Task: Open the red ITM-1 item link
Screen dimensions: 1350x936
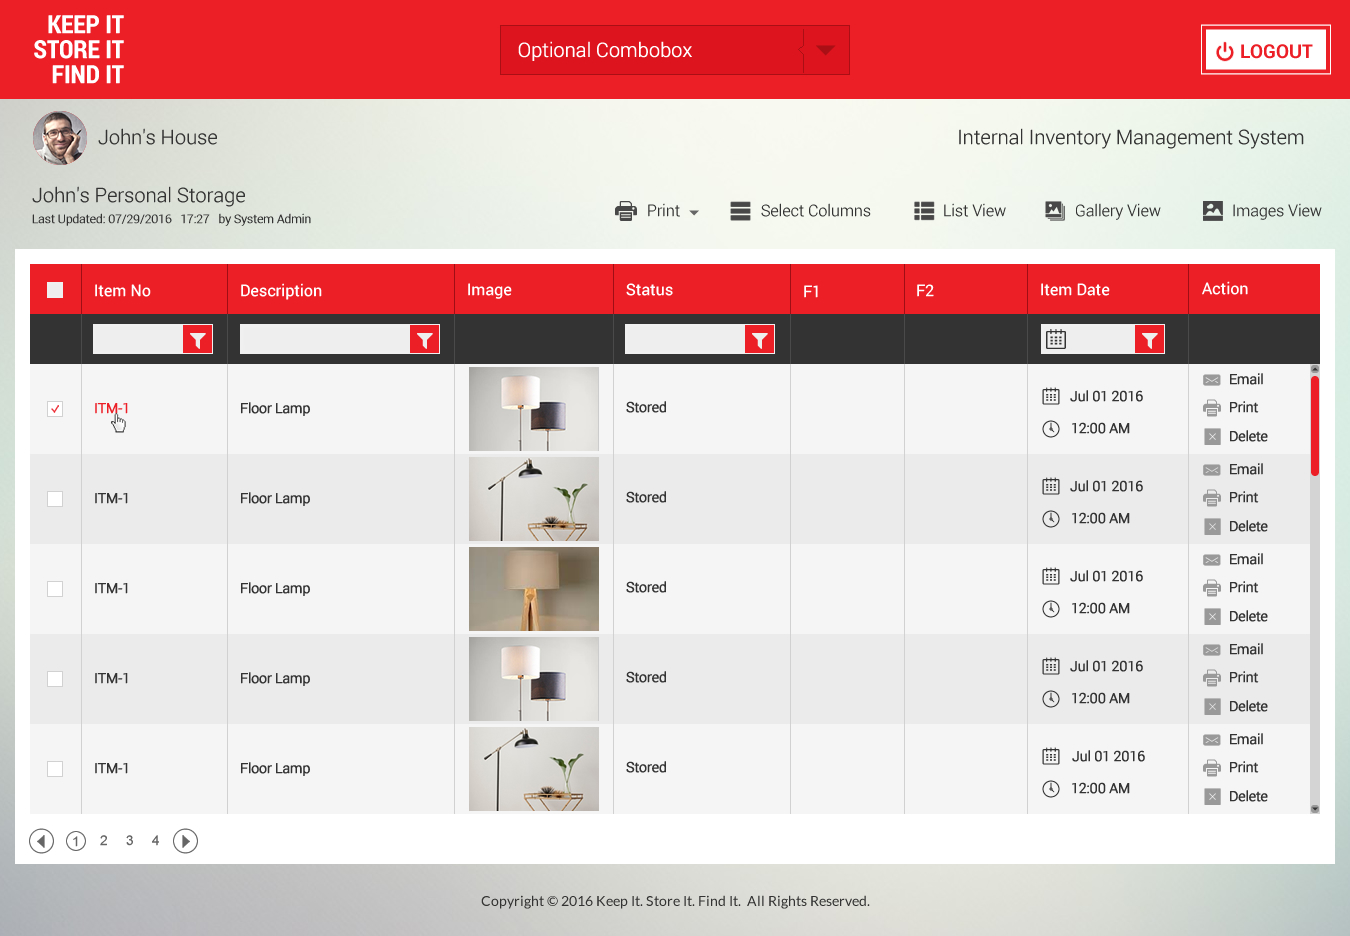Action: point(111,408)
